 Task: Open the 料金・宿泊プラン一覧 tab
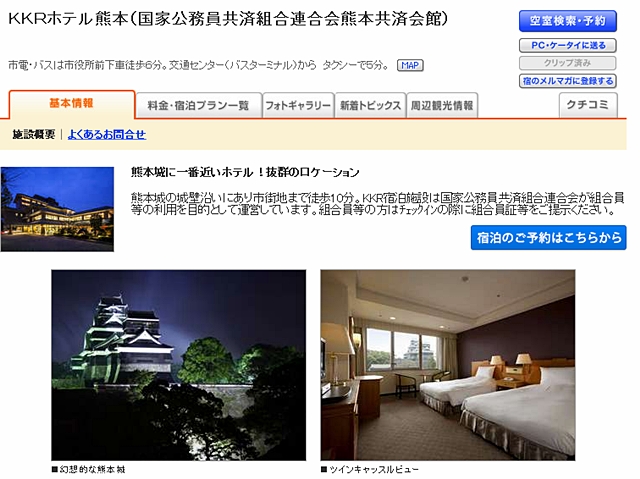[x=198, y=106]
